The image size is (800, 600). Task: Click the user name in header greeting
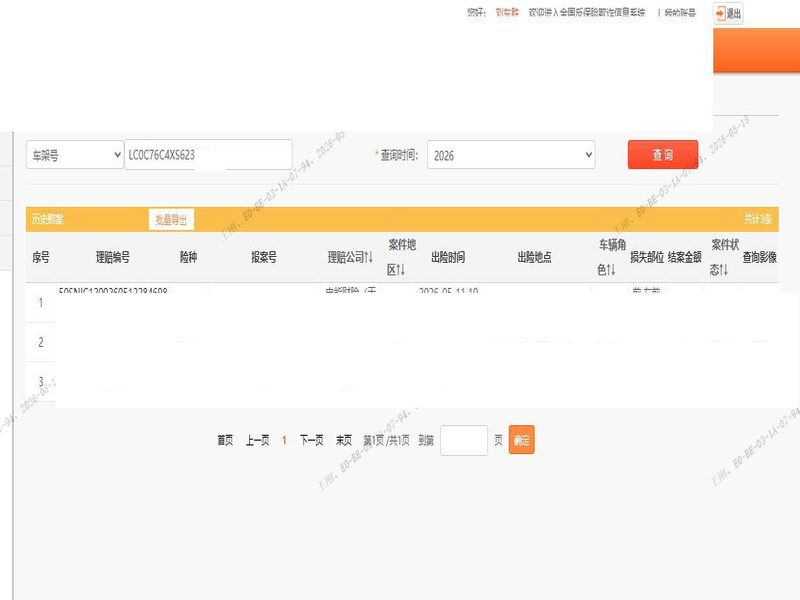tap(507, 12)
